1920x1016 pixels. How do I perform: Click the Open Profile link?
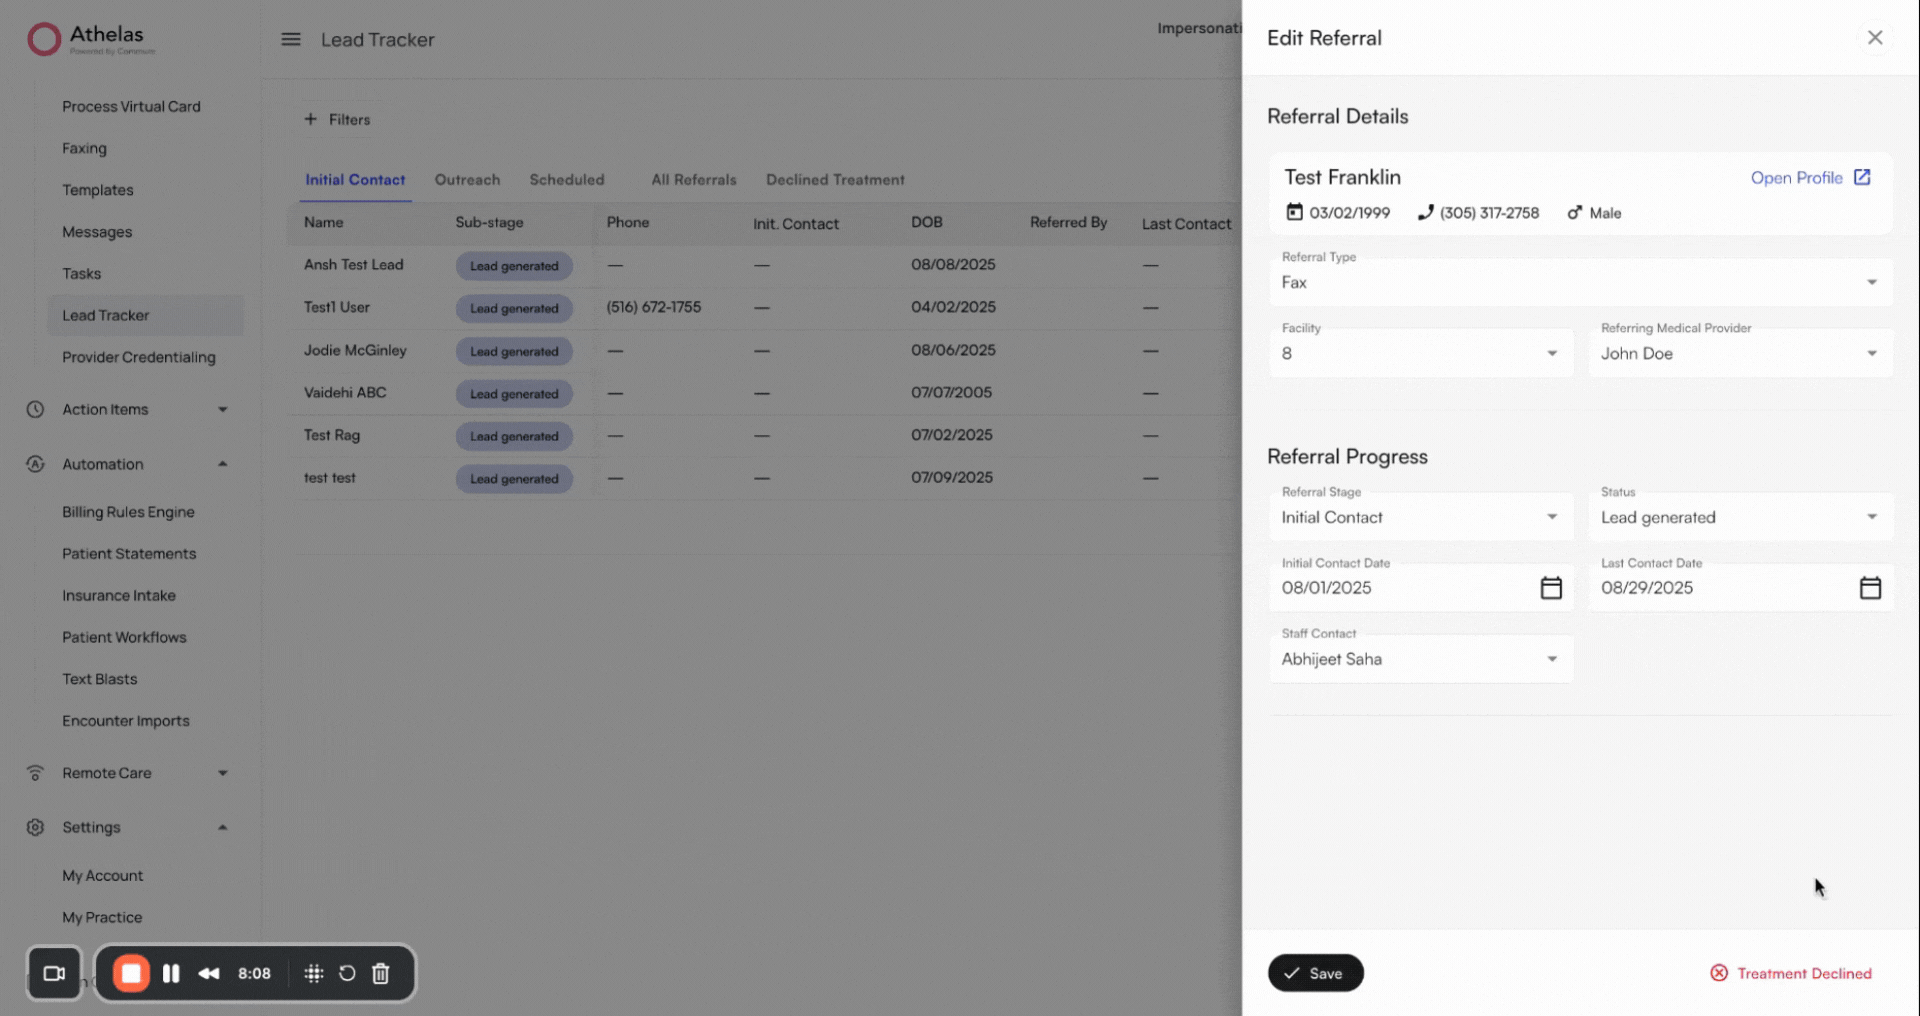(1810, 177)
